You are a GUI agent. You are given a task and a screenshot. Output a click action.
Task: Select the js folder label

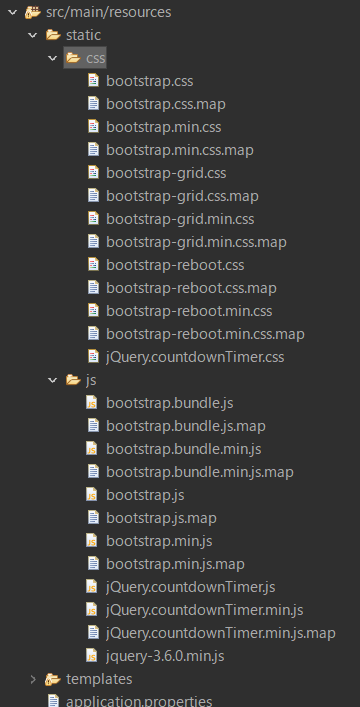tap(91, 381)
